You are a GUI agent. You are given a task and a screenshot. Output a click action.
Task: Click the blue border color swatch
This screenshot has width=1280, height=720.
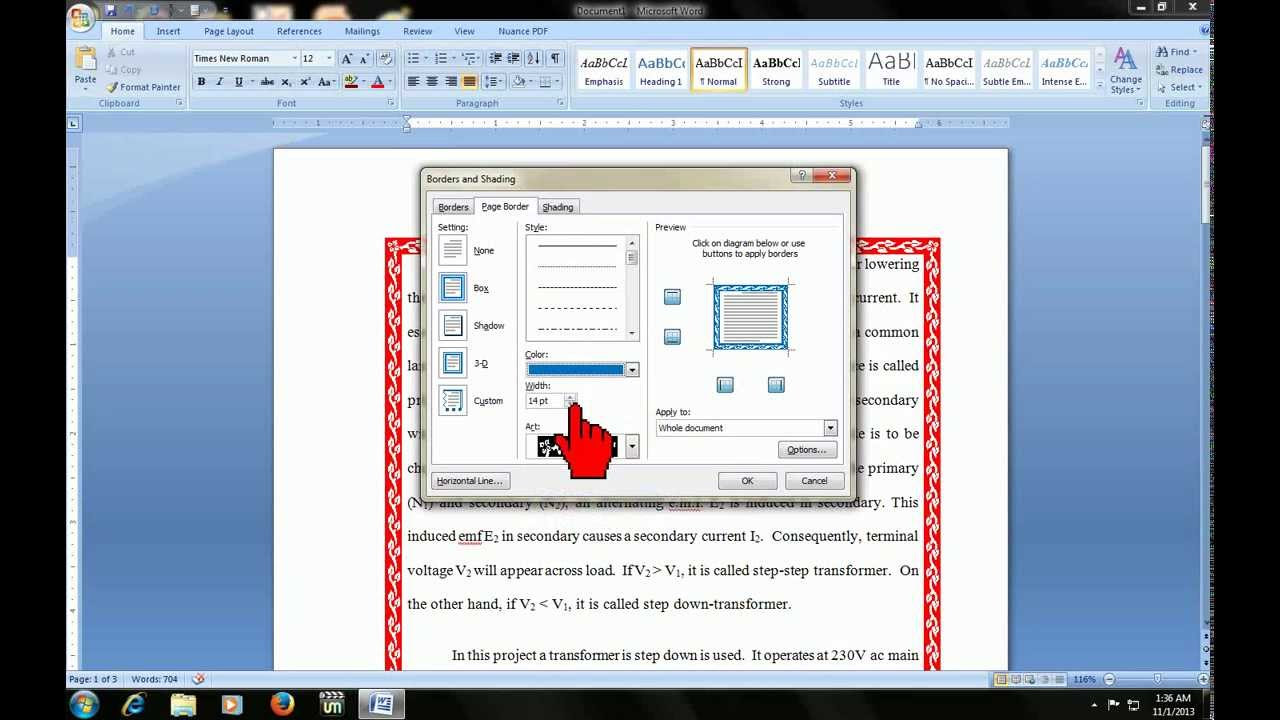(x=575, y=370)
